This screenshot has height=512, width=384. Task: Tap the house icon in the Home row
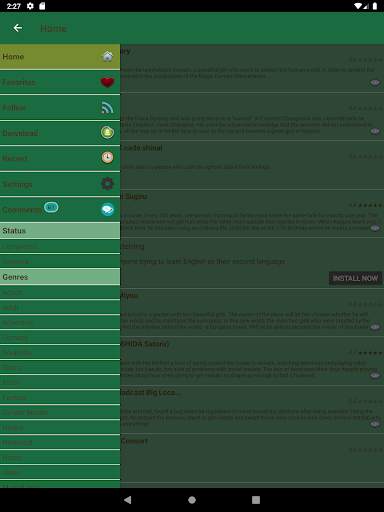click(107, 57)
